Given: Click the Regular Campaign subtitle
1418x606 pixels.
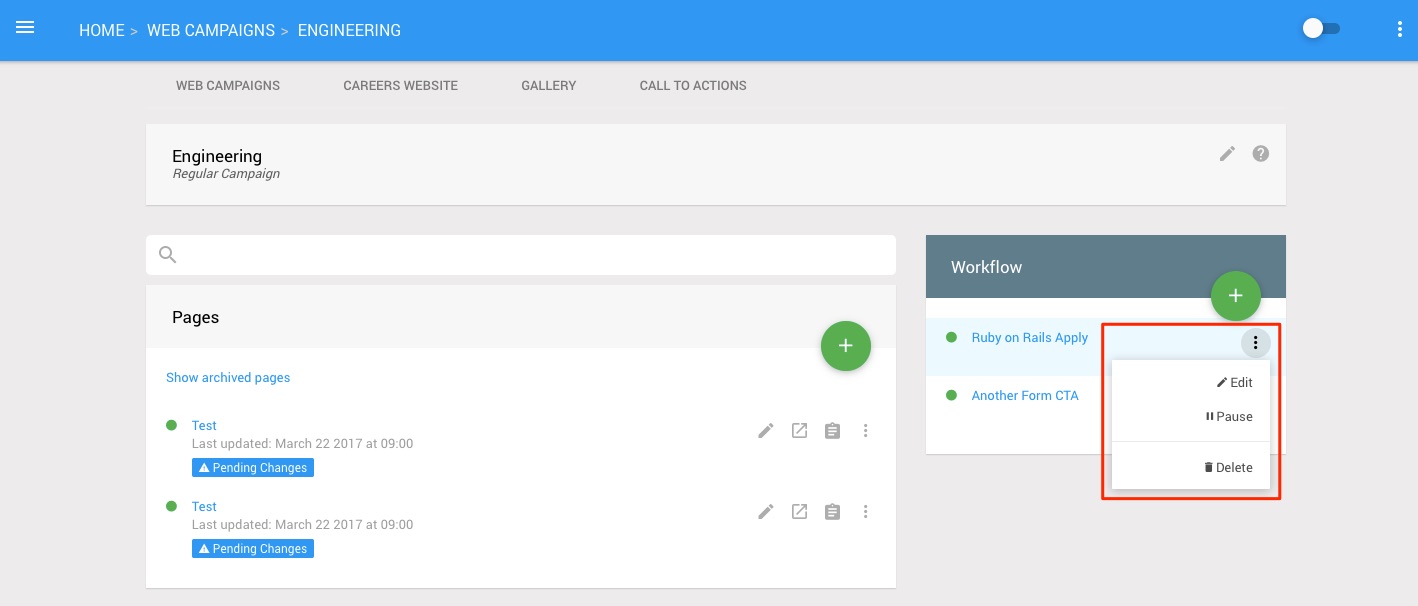Looking at the screenshot, I should (x=226, y=174).
